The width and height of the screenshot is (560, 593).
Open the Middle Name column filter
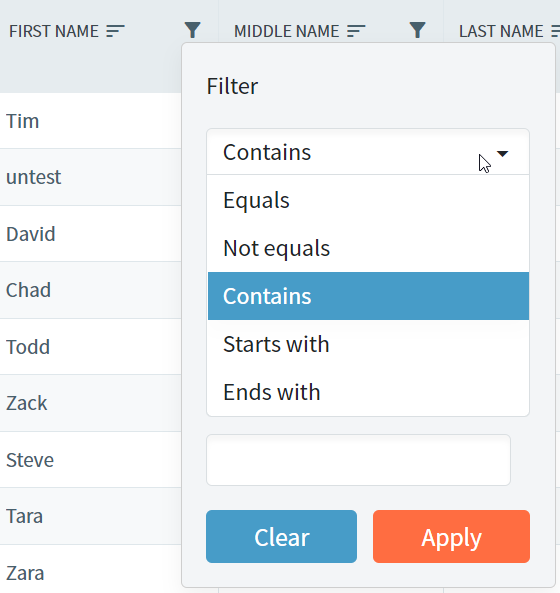click(x=417, y=30)
